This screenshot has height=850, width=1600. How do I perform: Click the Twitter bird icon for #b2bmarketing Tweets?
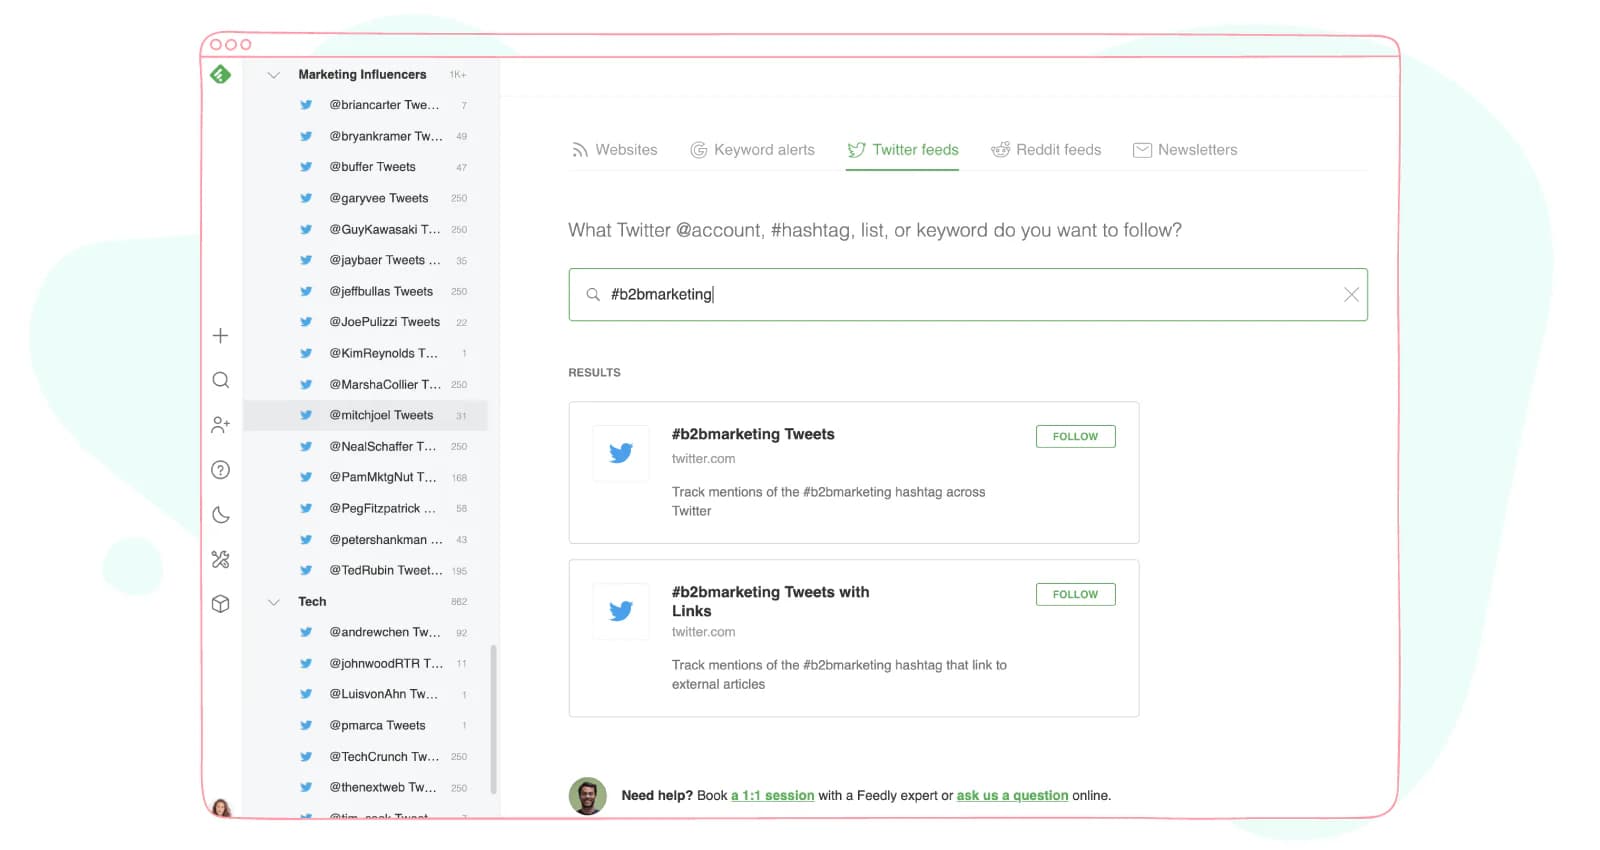(621, 453)
